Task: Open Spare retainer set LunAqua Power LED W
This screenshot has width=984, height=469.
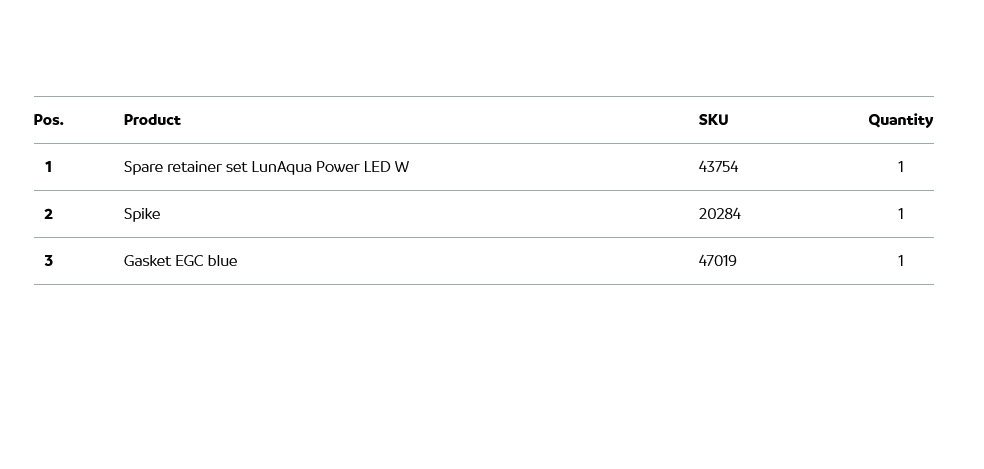Action: 266,167
